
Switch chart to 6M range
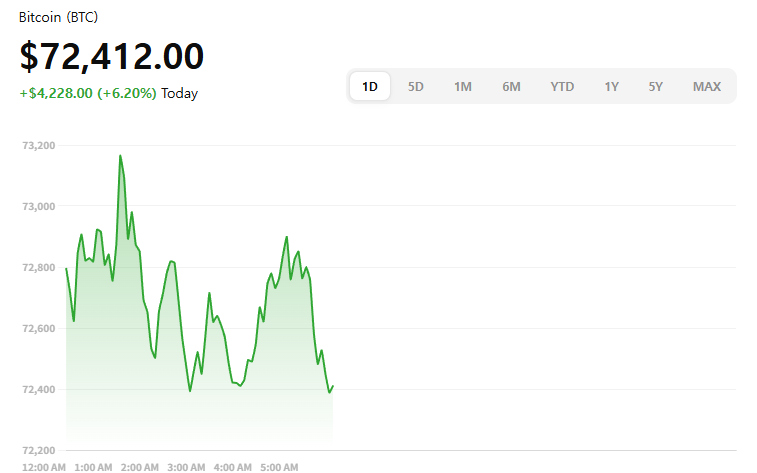tap(511, 87)
